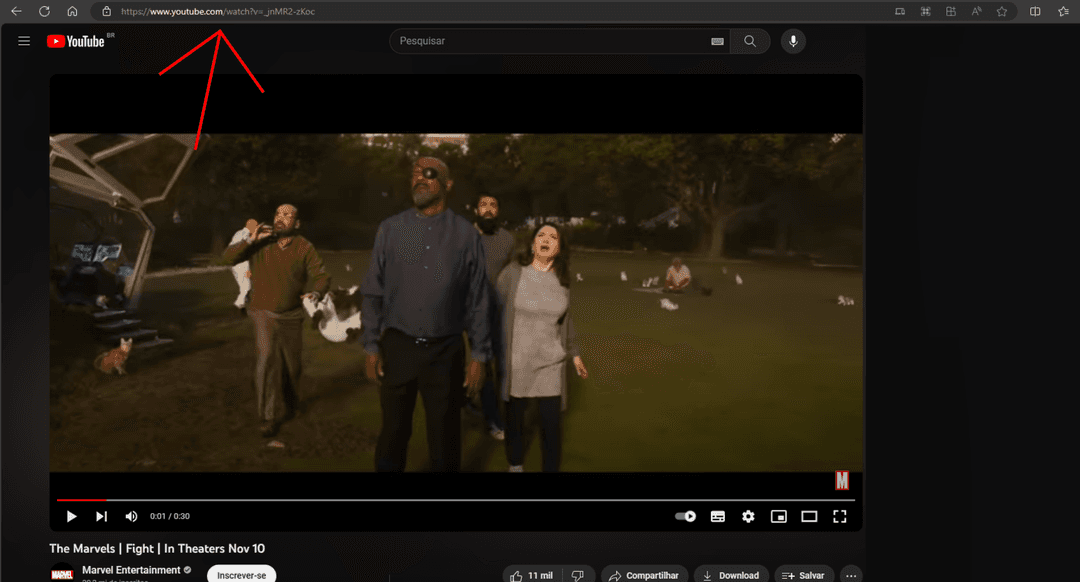
Task: Open video settings gear menu
Action: [x=748, y=516]
